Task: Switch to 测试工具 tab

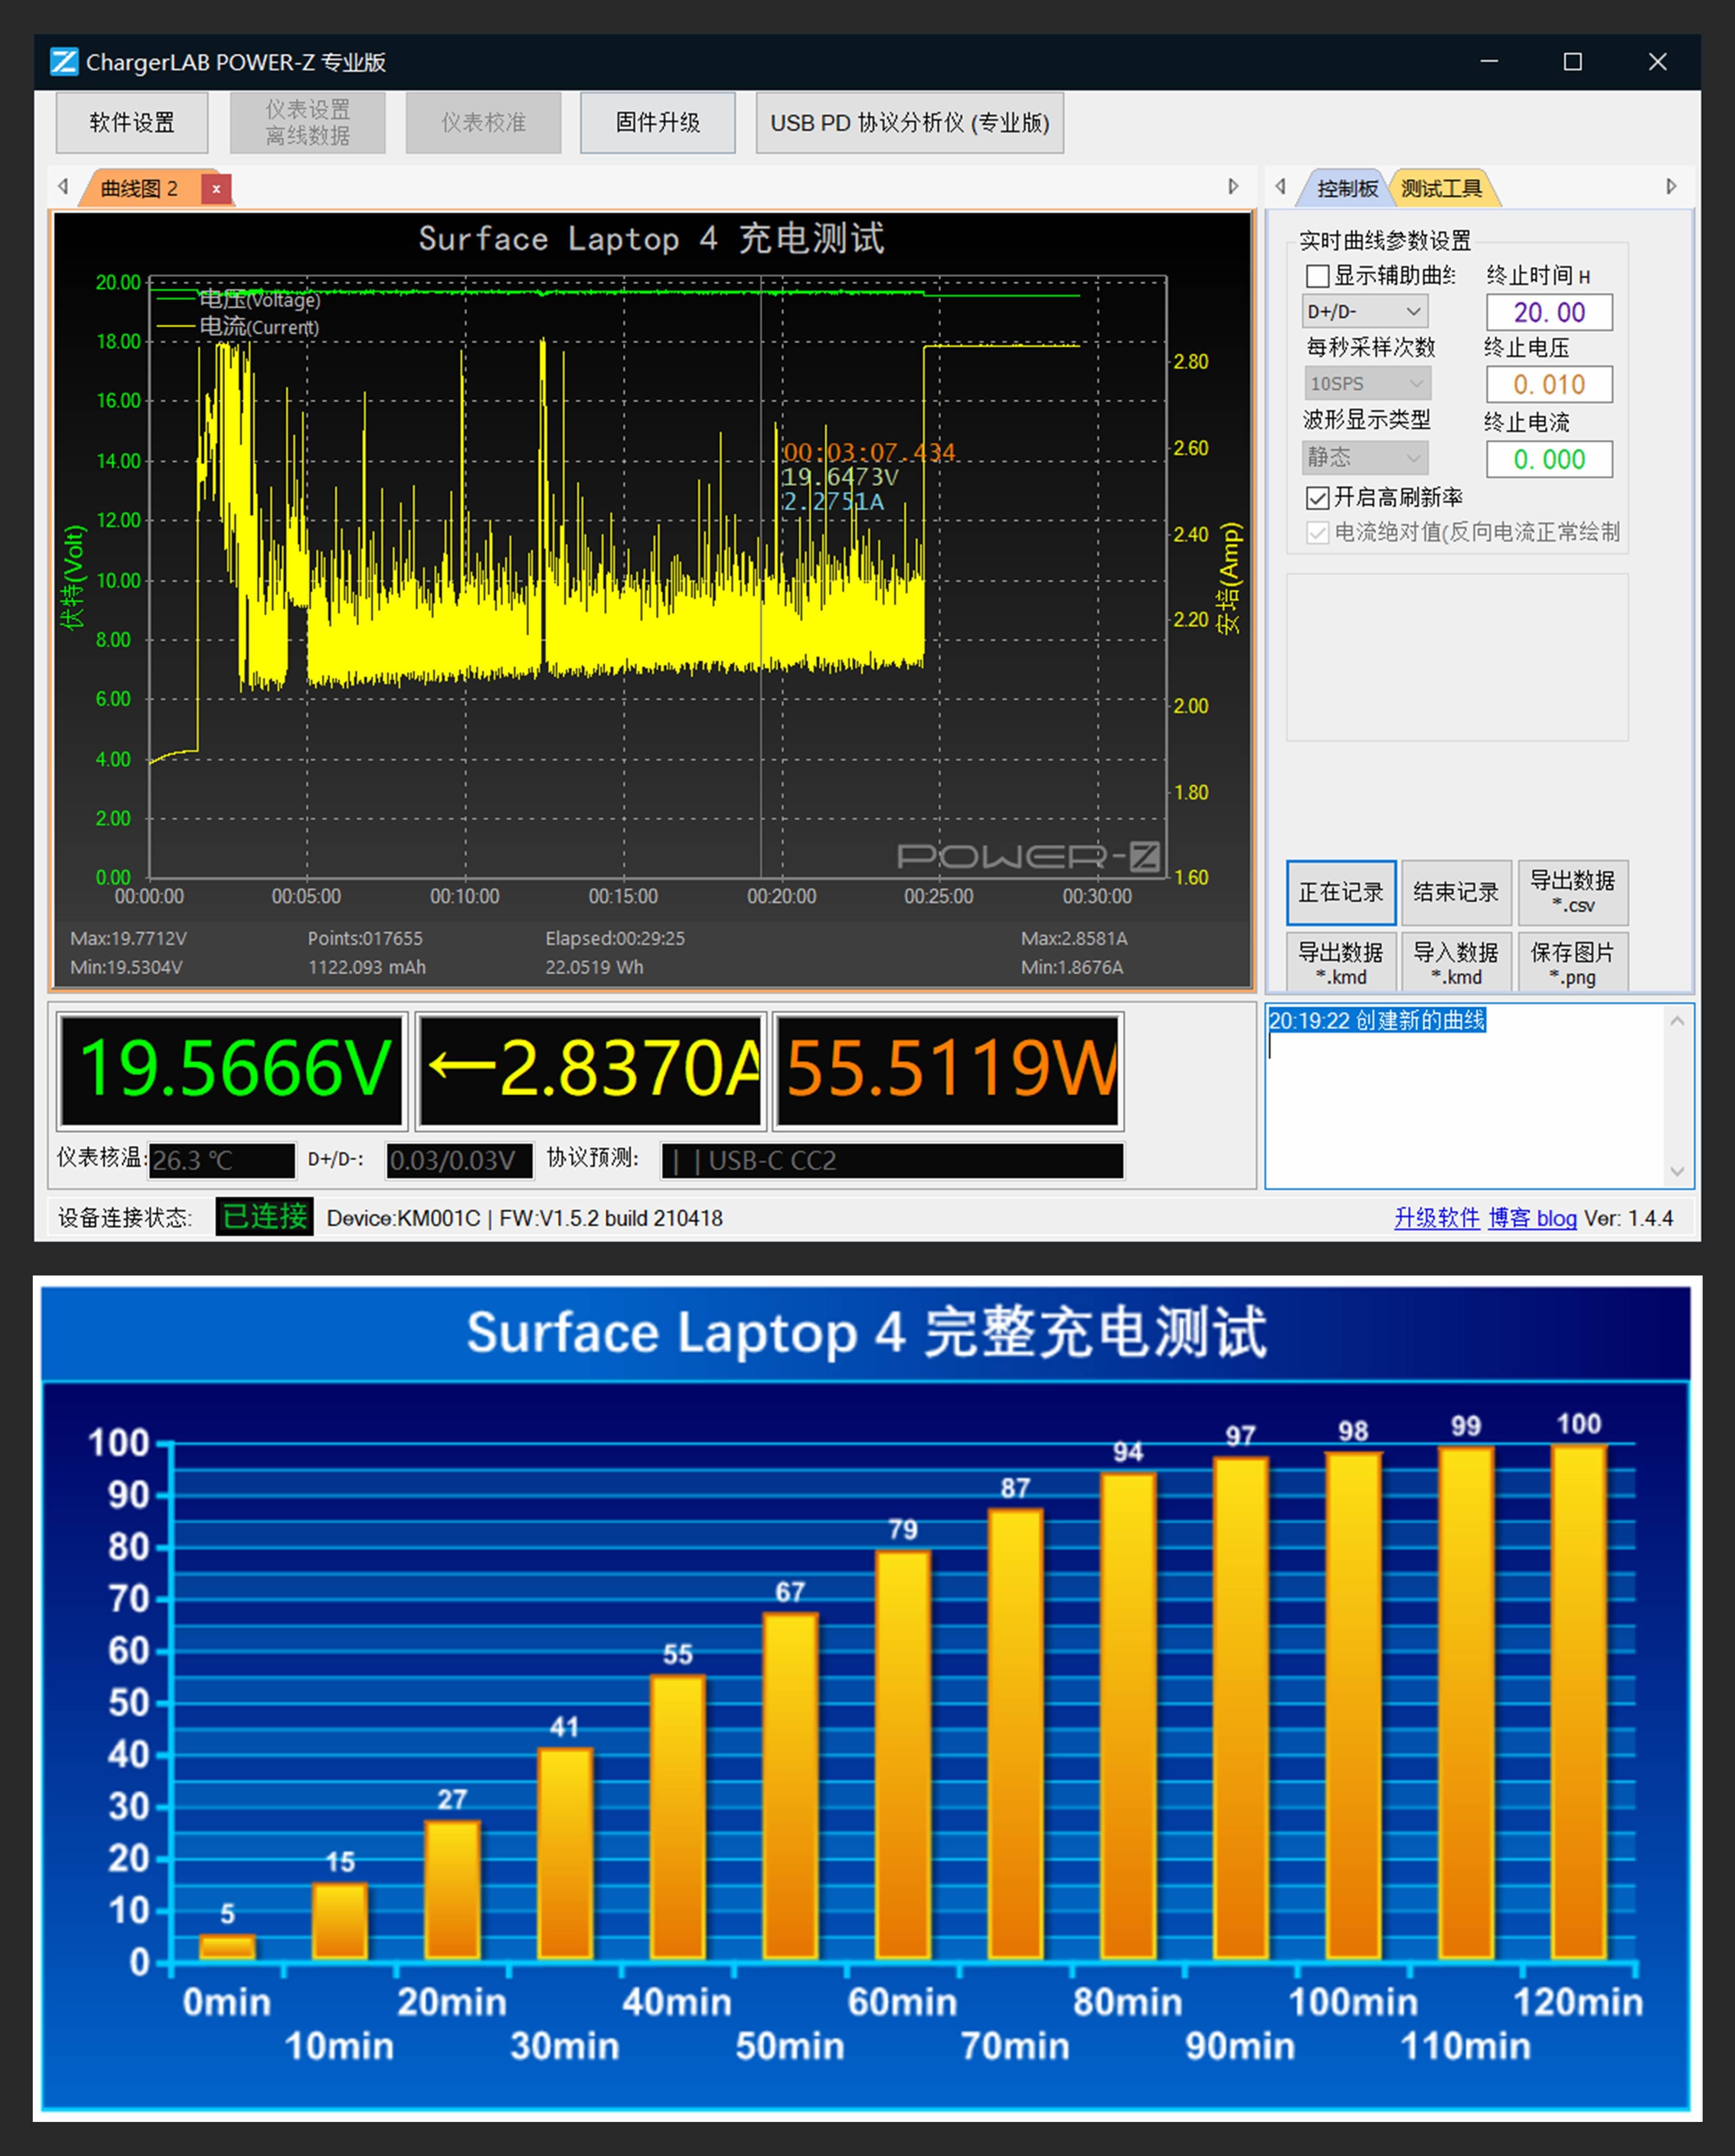Action: point(1441,188)
